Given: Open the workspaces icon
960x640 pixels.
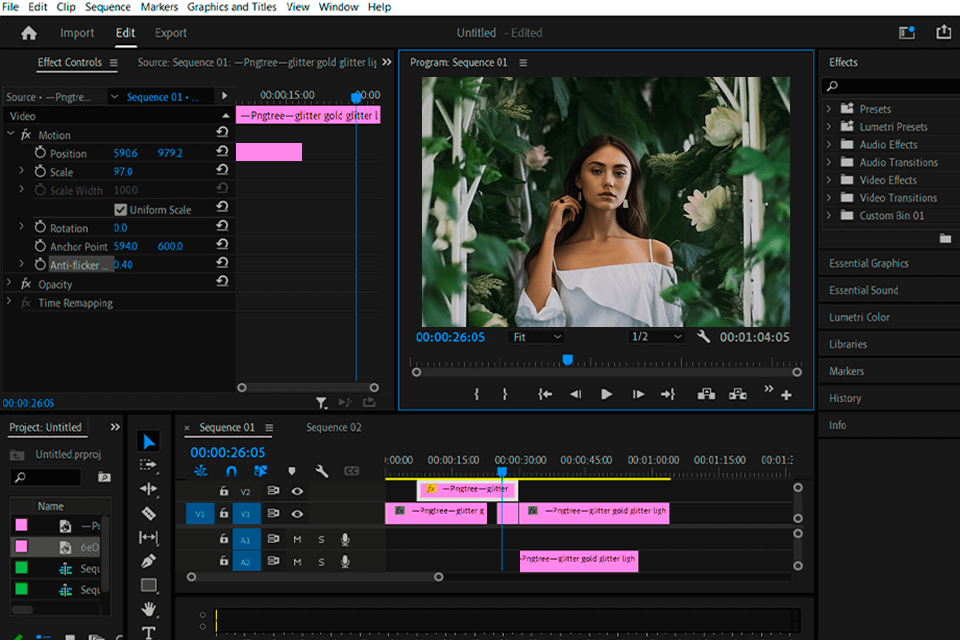Looking at the screenshot, I should [x=907, y=32].
